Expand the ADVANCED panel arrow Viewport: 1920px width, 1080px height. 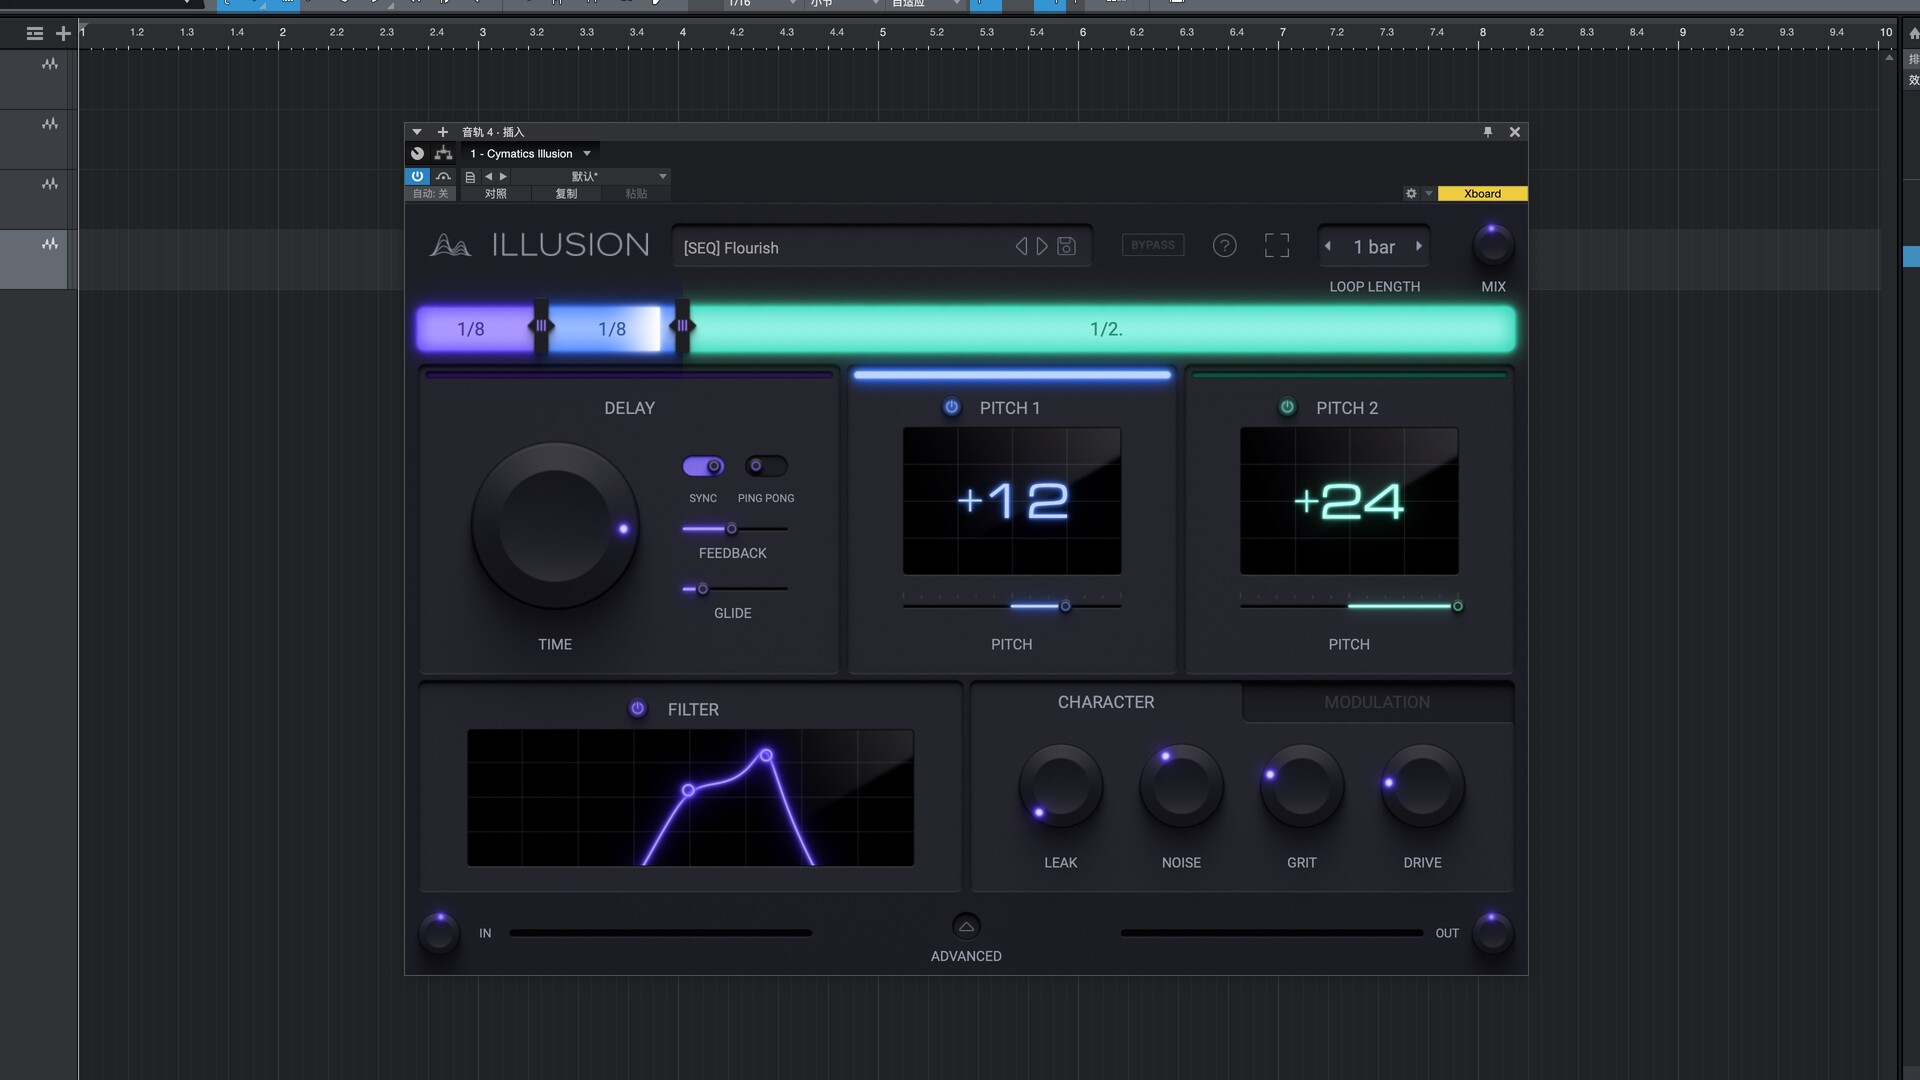[966, 926]
